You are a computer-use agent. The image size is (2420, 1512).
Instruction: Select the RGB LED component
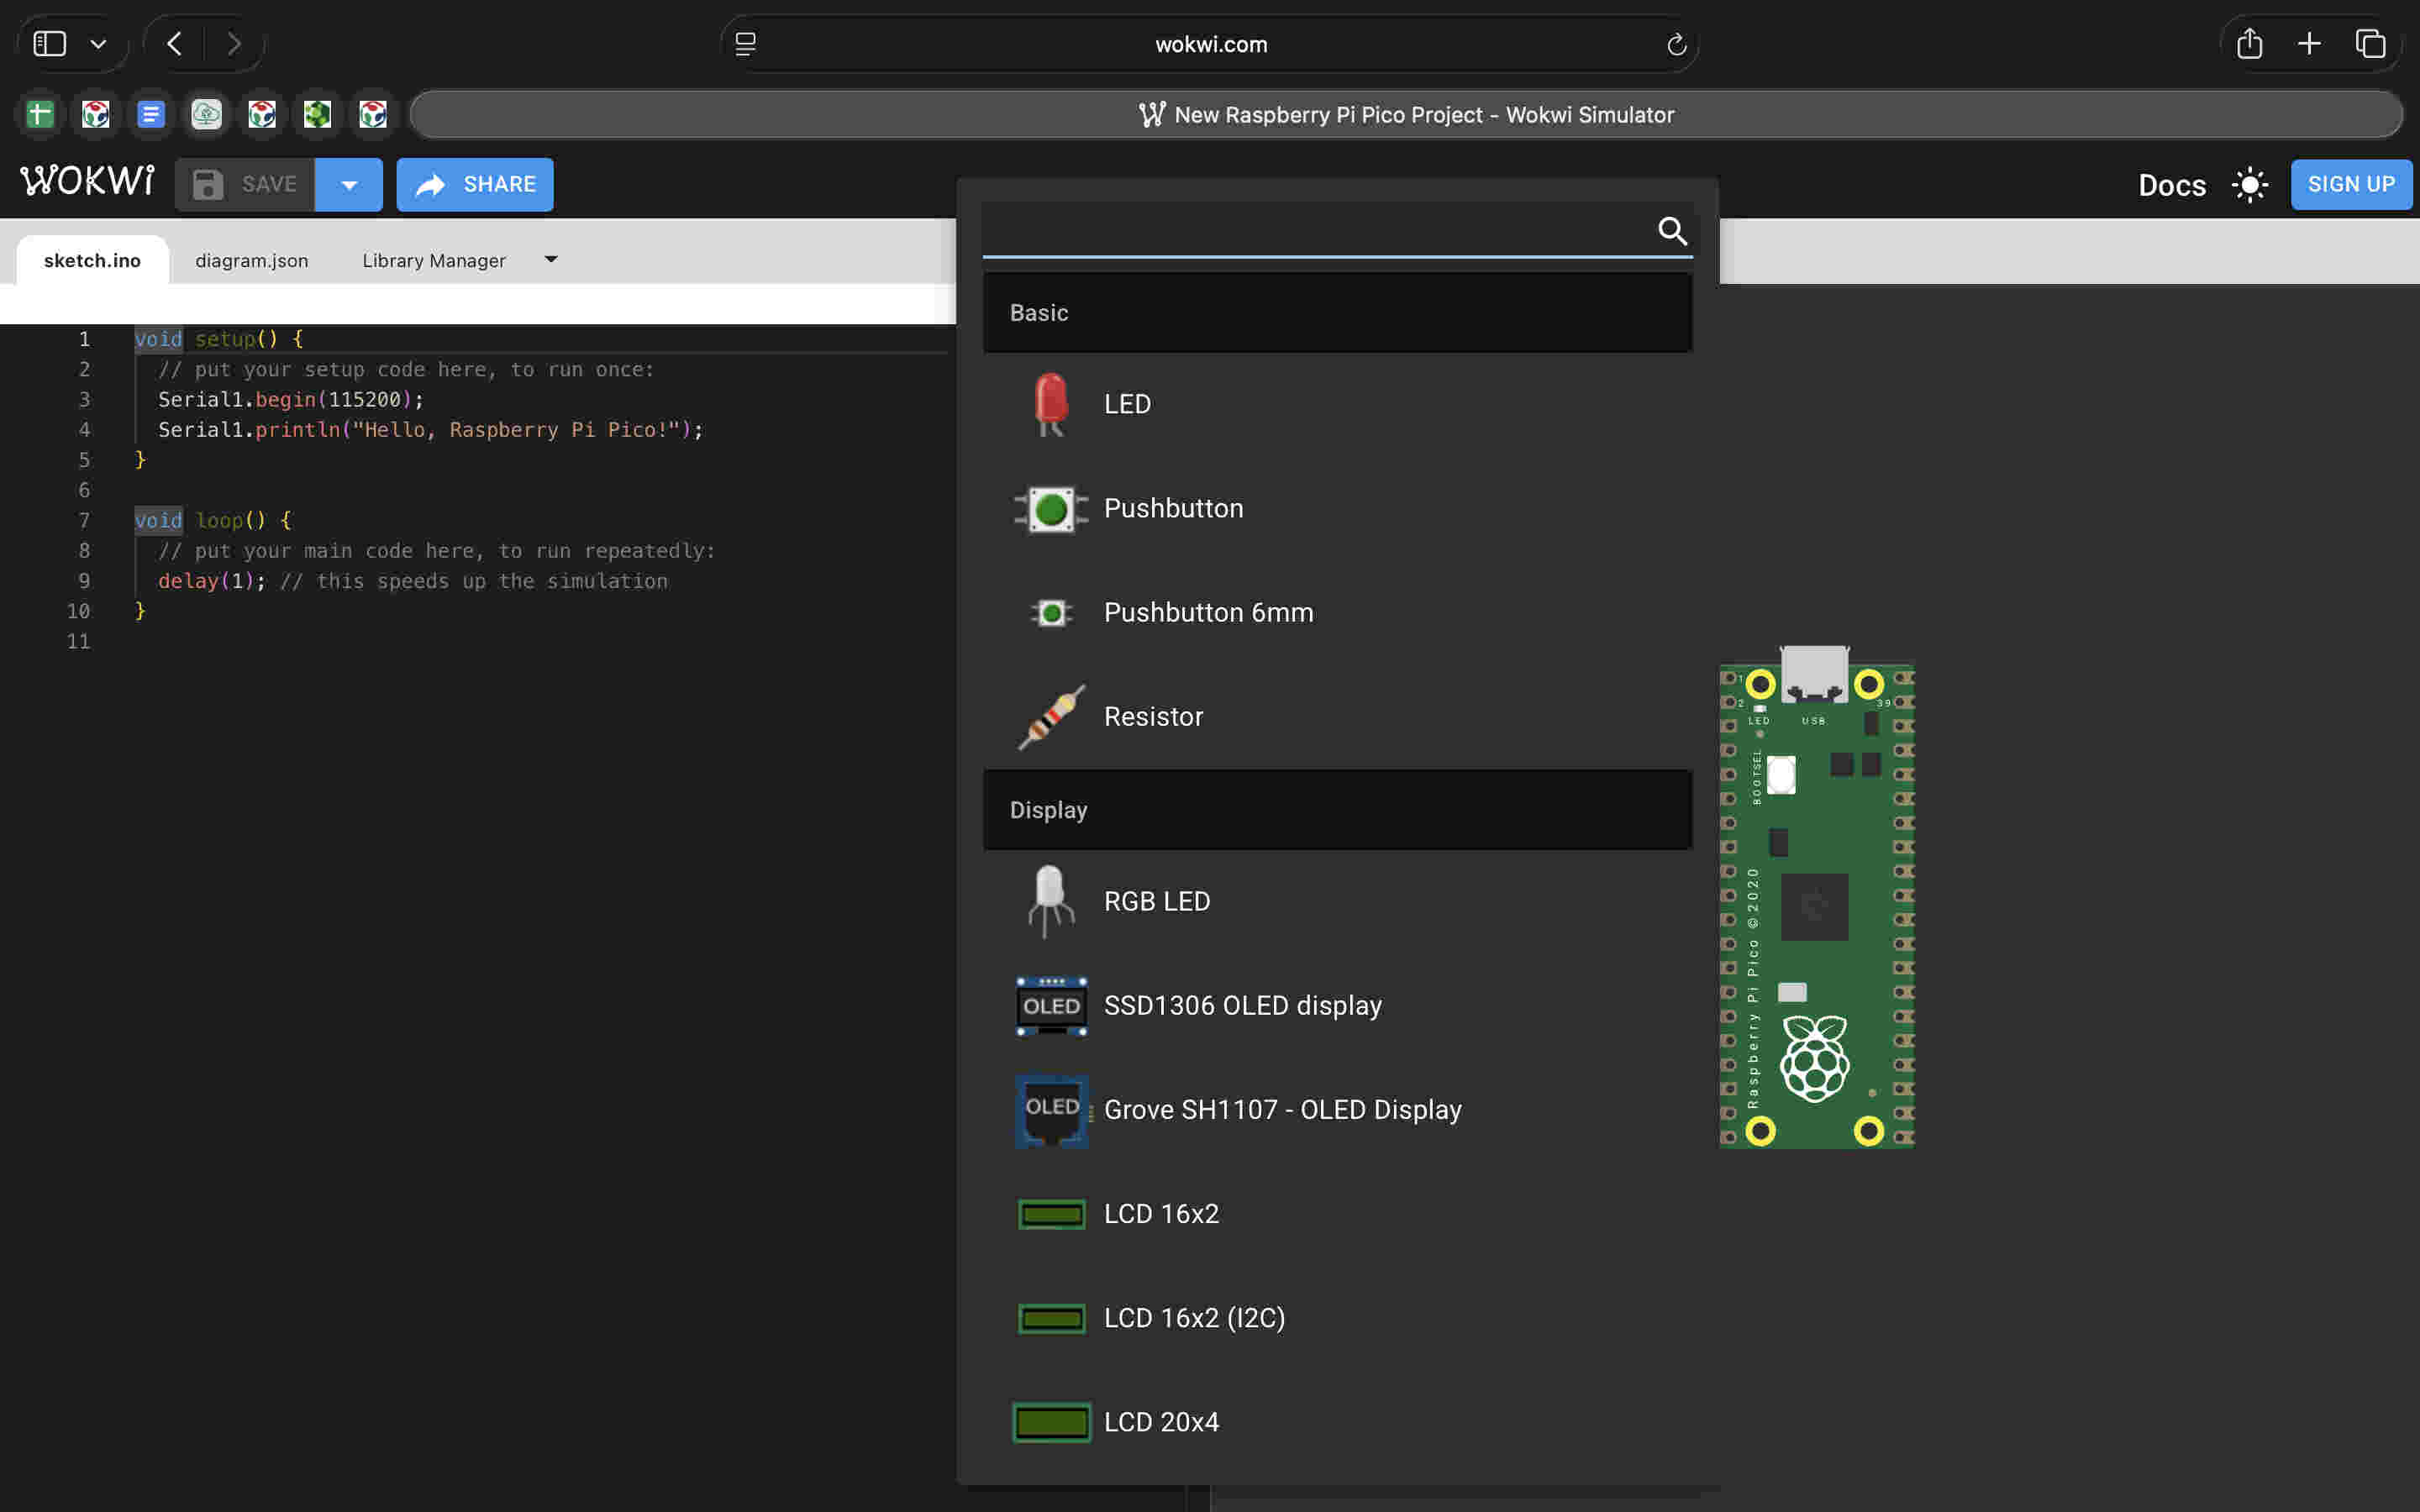click(1156, 901)
